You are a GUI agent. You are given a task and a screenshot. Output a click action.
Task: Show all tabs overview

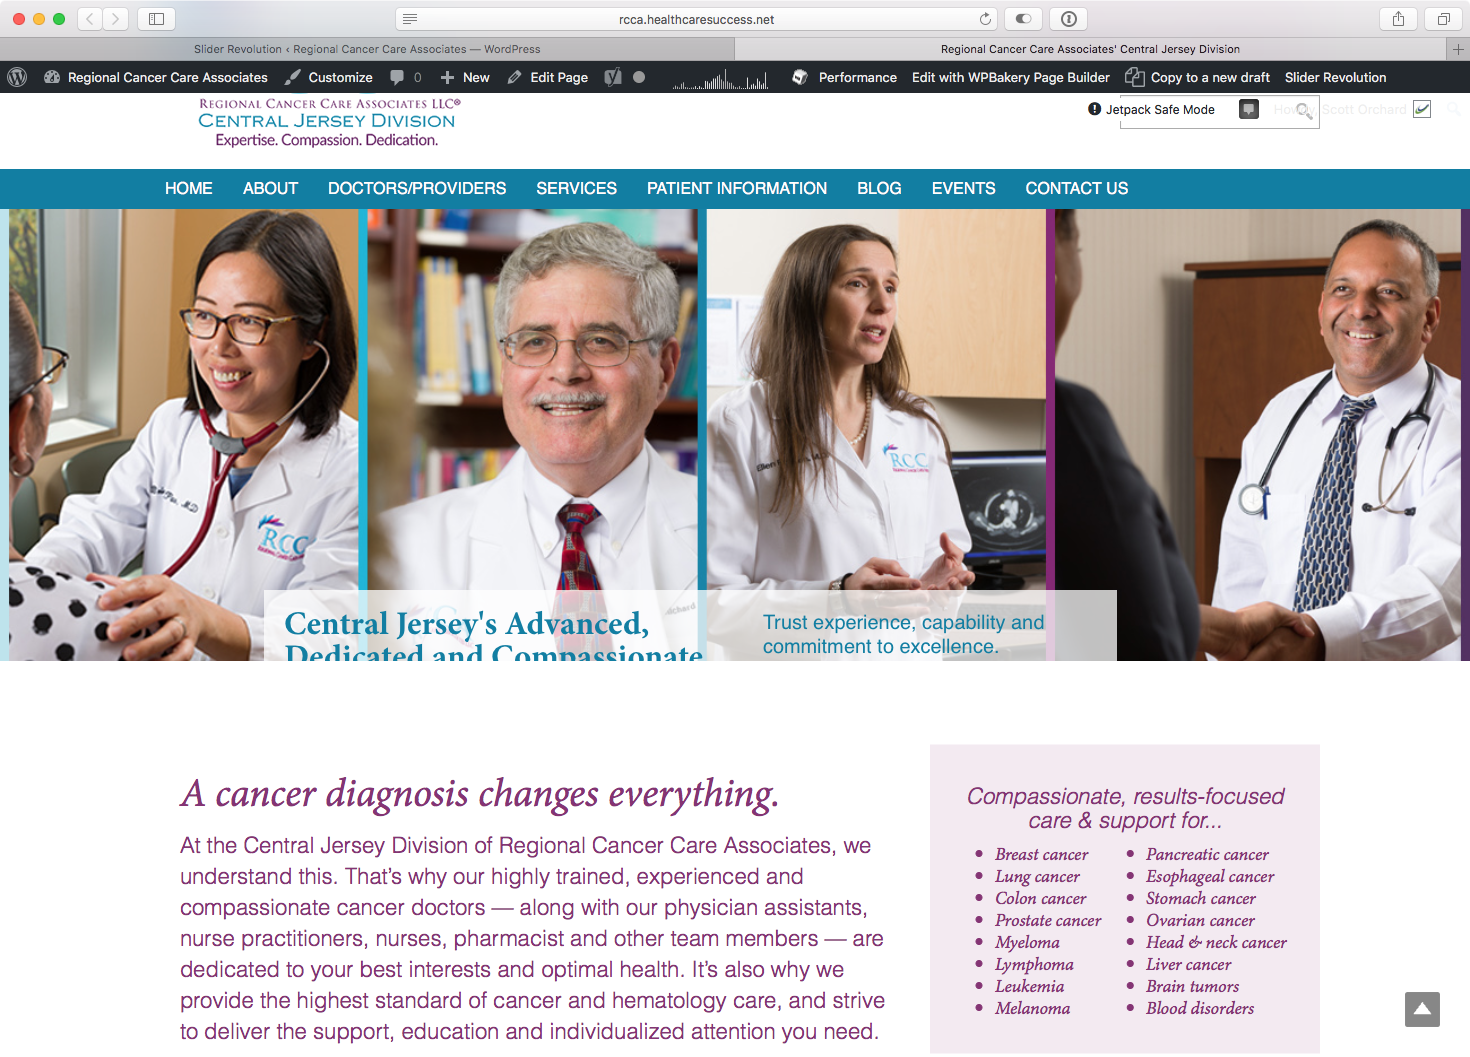[1444, 19]
